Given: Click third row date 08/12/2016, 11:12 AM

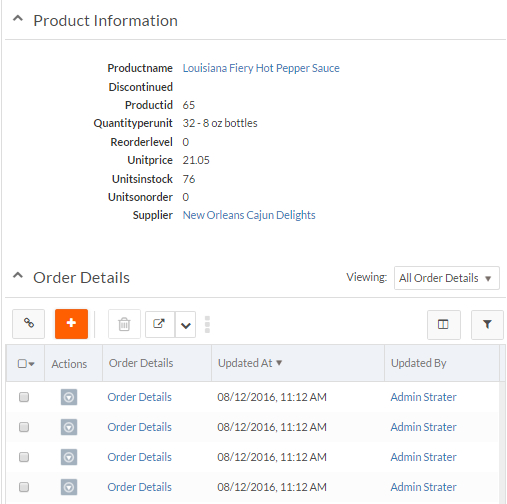Looking at the screenshot, I should [272, 457].
